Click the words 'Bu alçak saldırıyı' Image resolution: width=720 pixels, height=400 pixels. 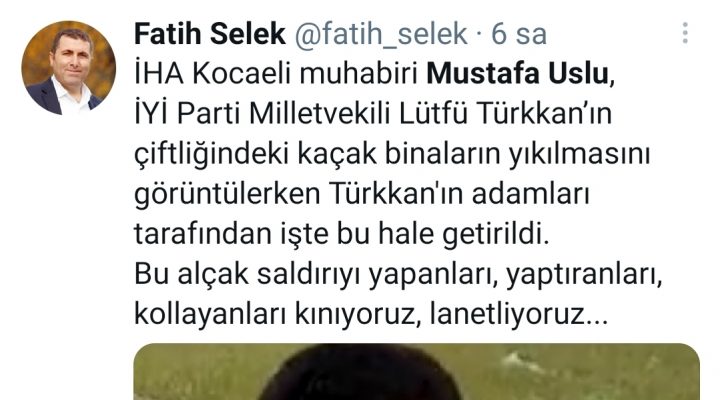248,275
